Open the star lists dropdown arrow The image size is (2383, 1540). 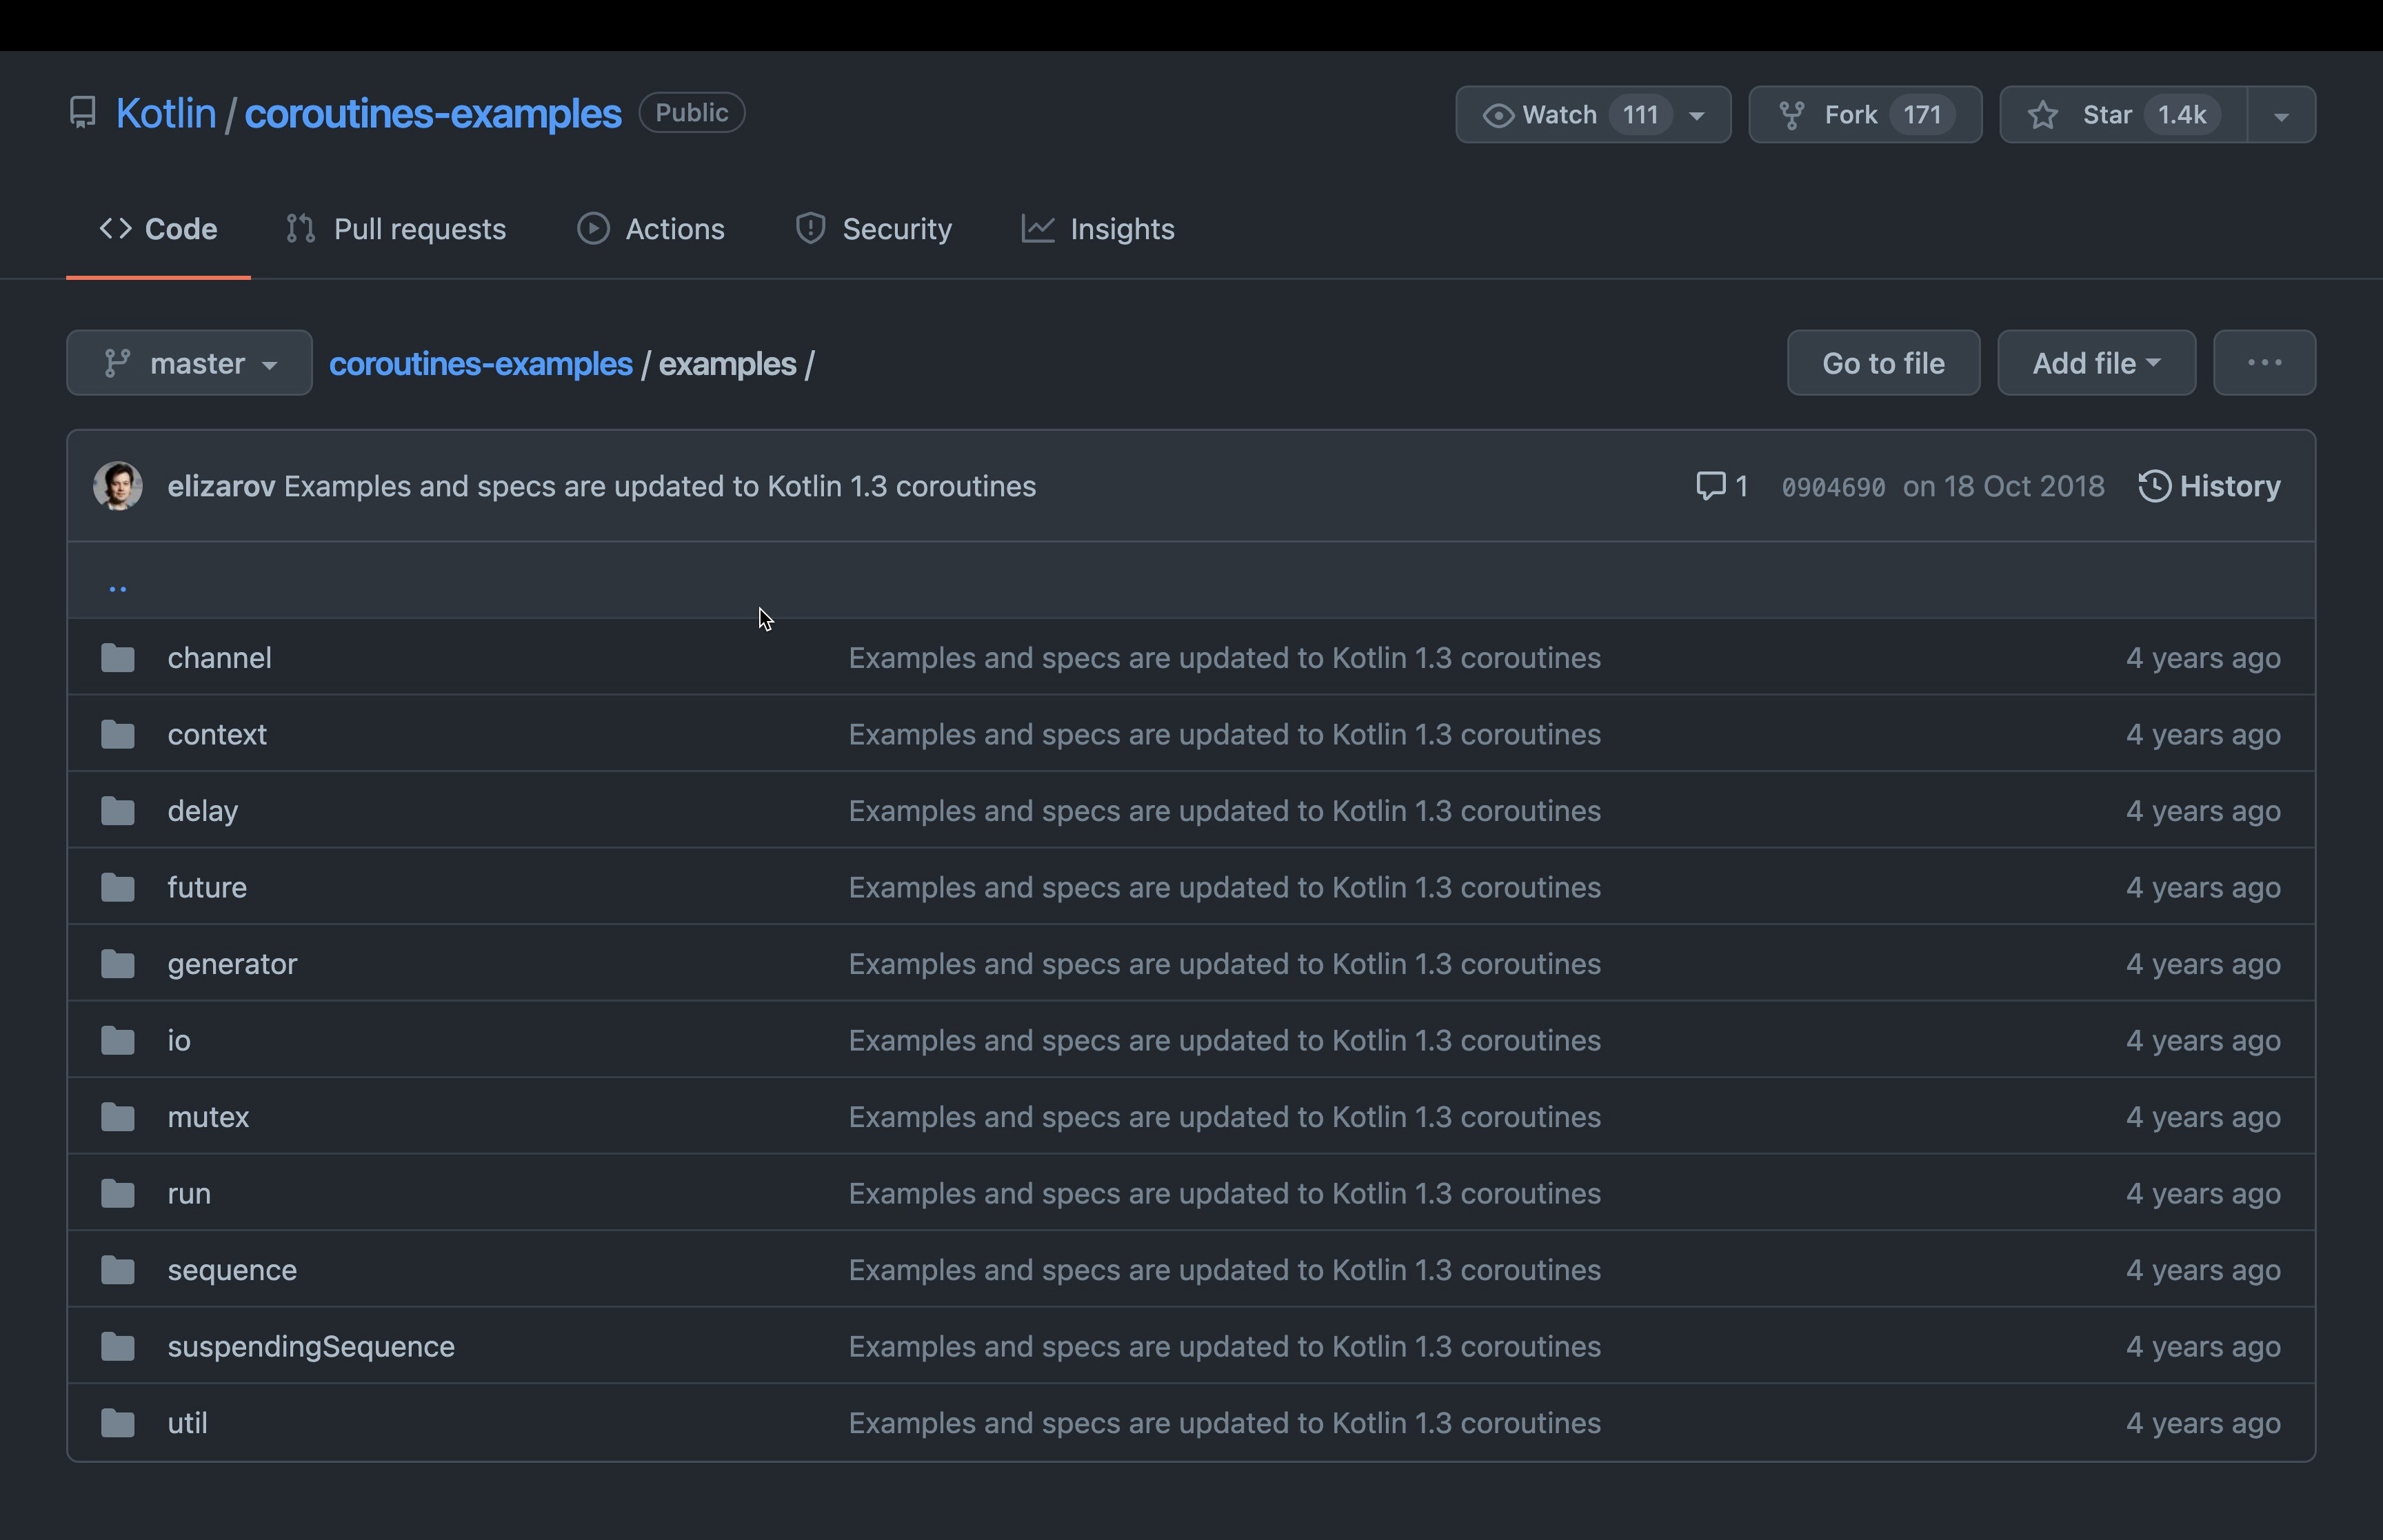2281,115
